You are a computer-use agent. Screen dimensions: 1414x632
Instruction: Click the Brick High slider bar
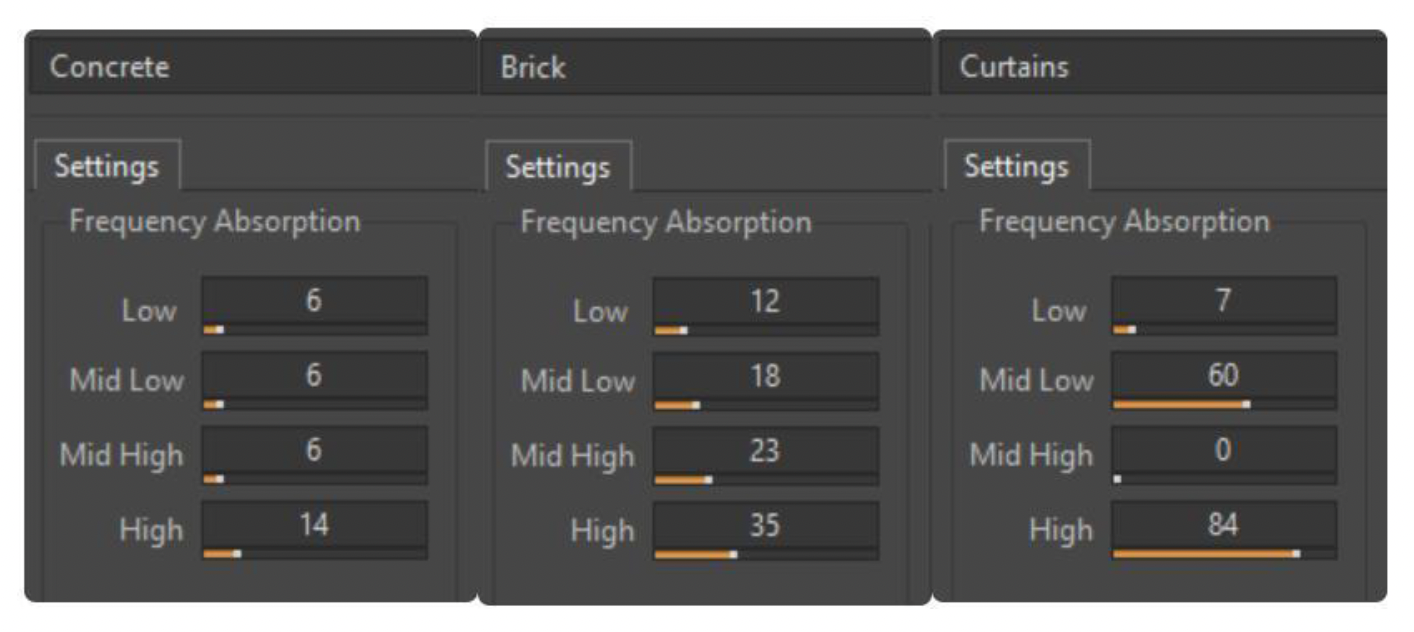coord(765,554)
